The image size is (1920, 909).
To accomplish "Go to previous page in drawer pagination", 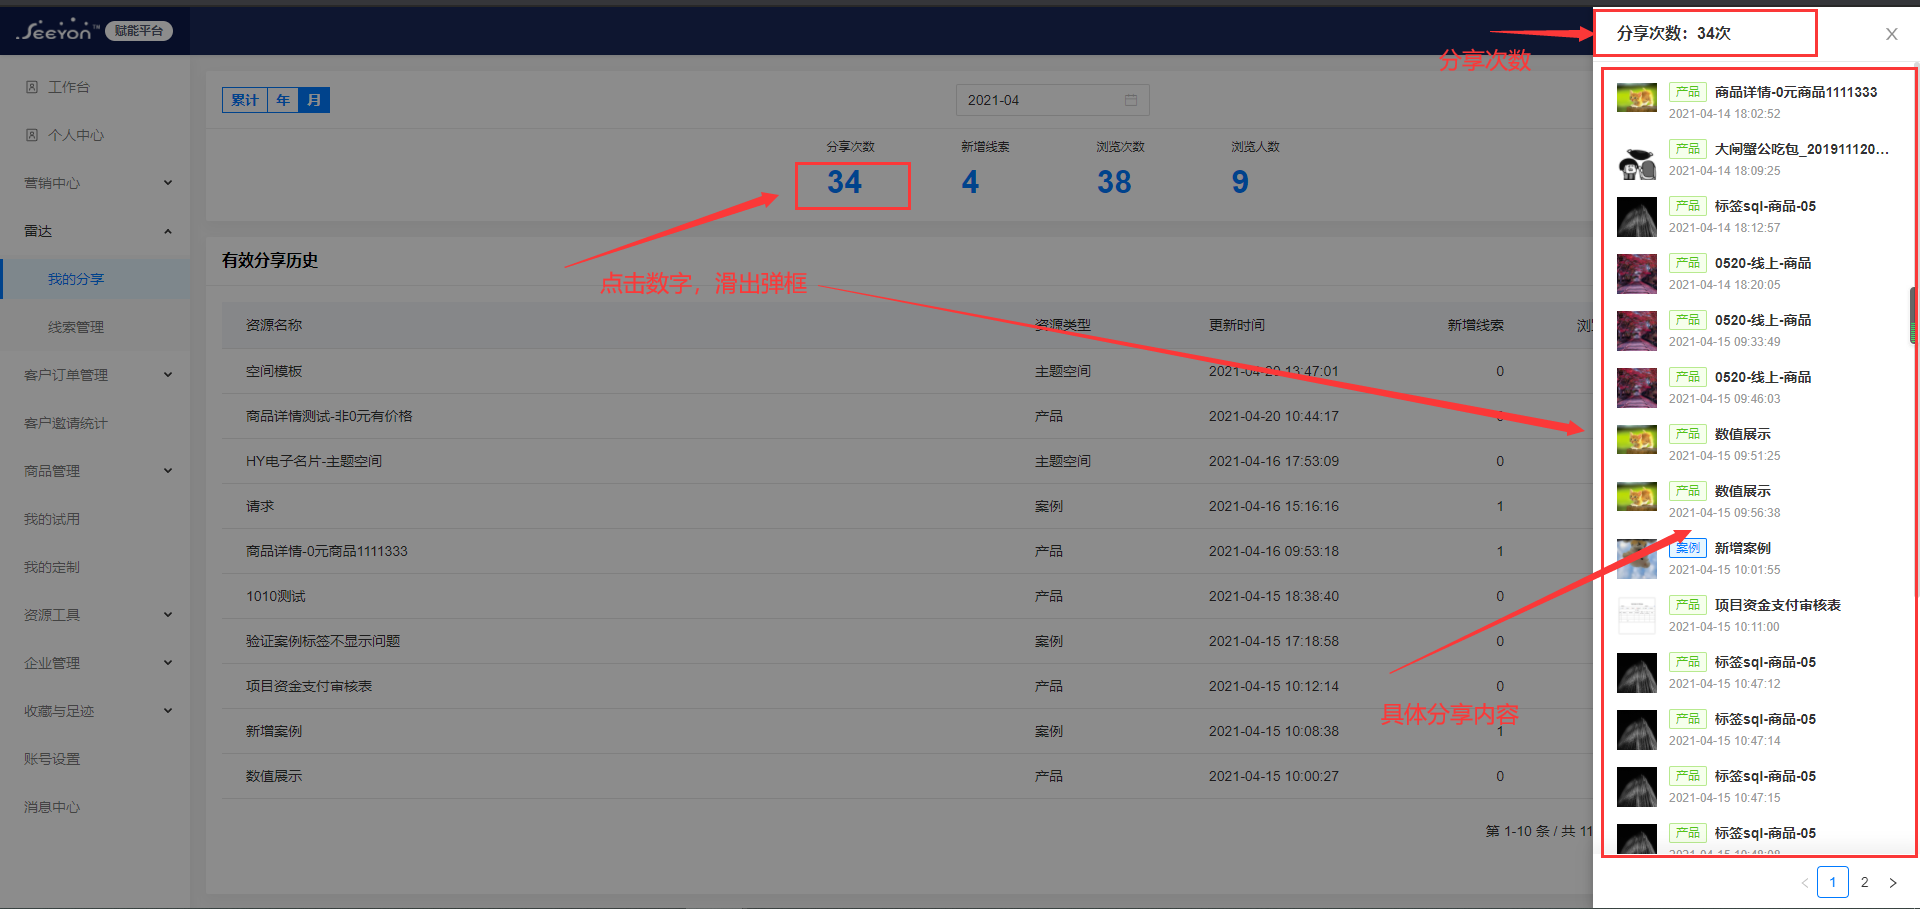I will pos(1804,882).
